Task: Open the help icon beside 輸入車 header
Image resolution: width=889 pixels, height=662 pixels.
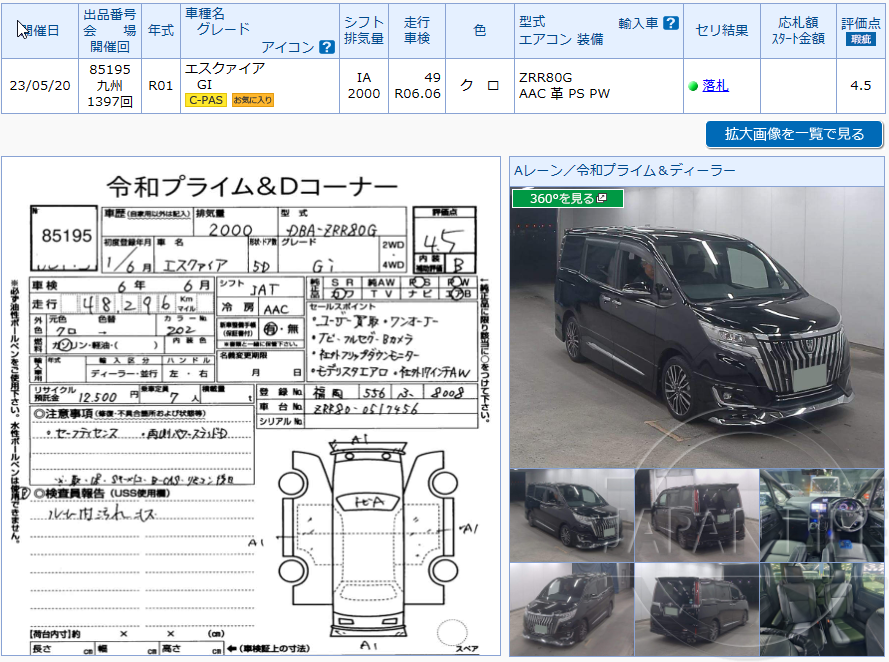Action: (x=670, y=23)
